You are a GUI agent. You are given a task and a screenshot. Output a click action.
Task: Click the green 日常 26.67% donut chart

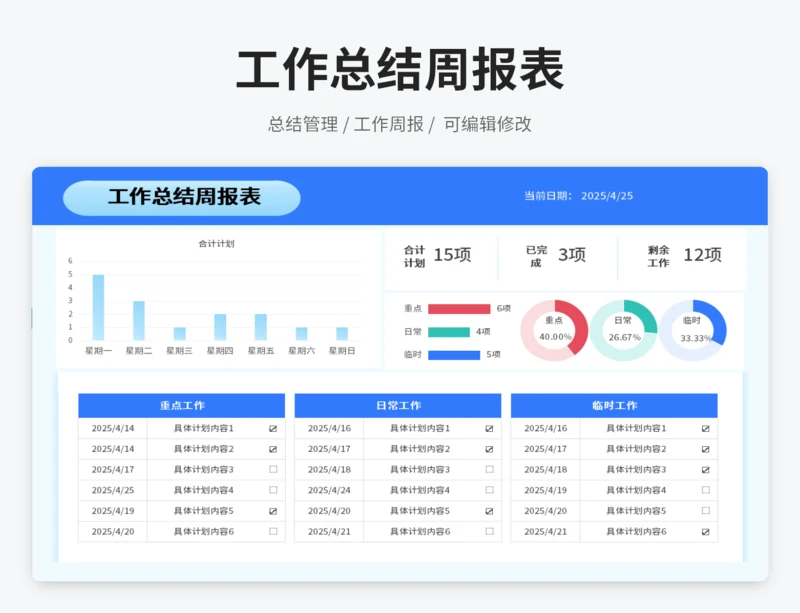pyautogui.click(x=623, y=330)
